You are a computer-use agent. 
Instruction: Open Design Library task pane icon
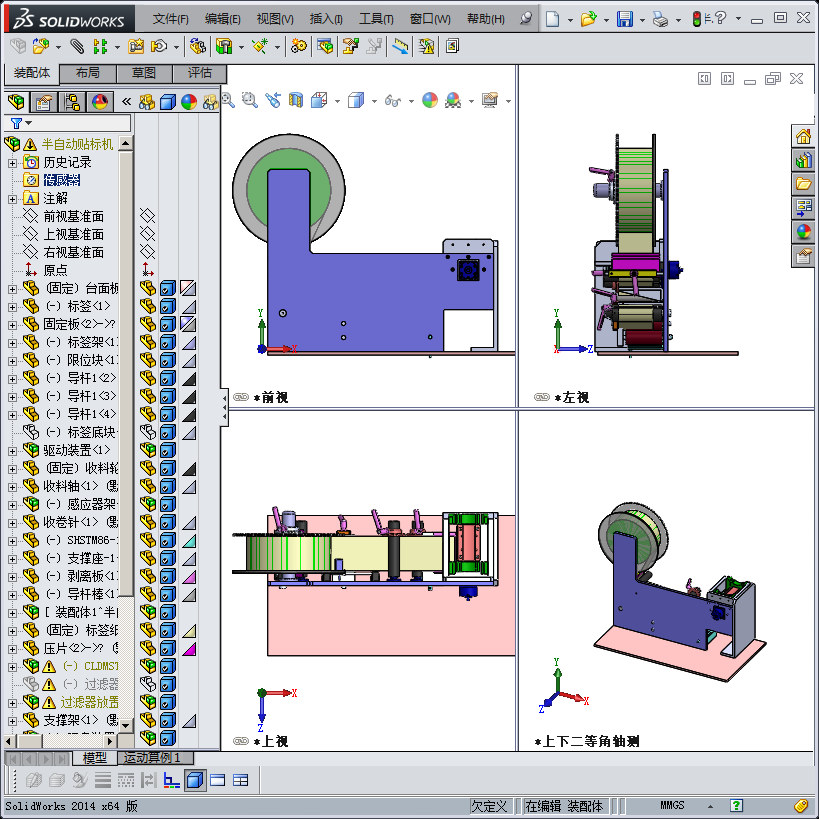tap(803, 160)
